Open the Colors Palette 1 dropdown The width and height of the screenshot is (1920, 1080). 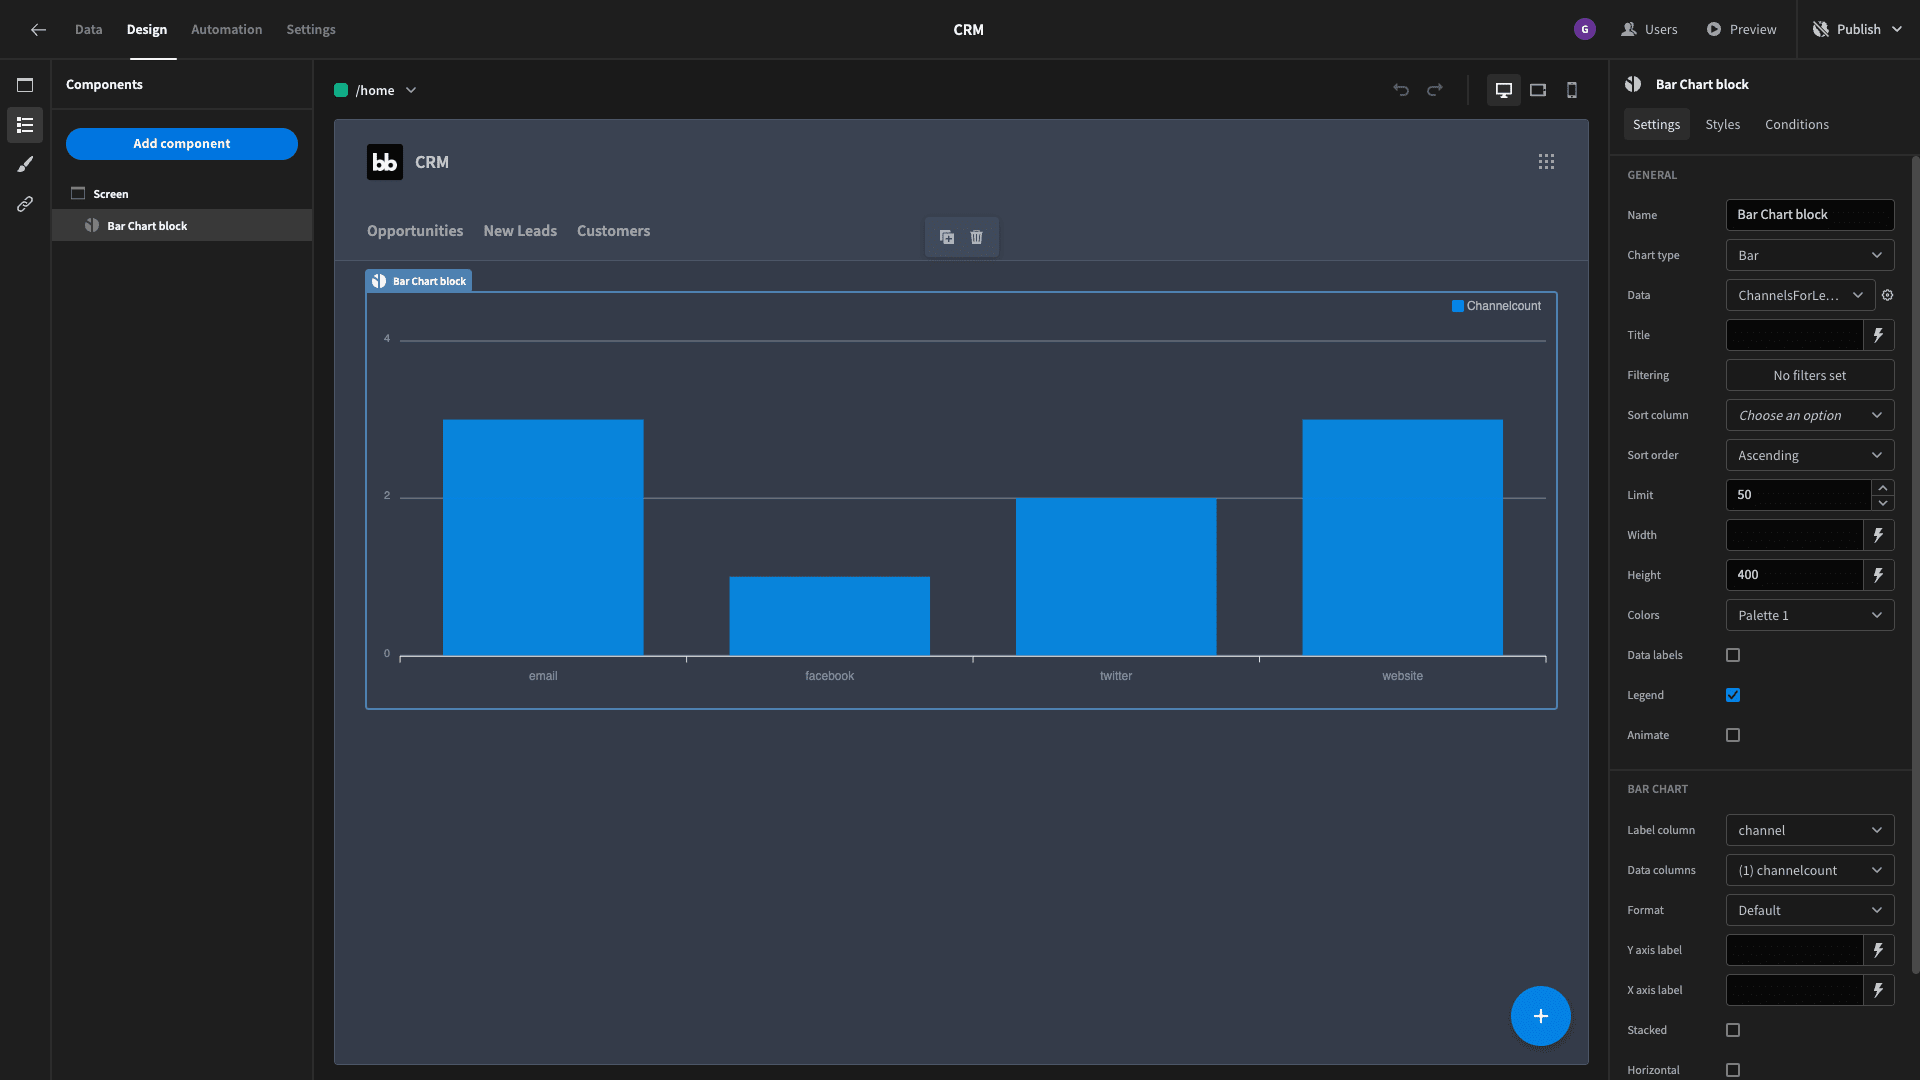(1810, 615)
